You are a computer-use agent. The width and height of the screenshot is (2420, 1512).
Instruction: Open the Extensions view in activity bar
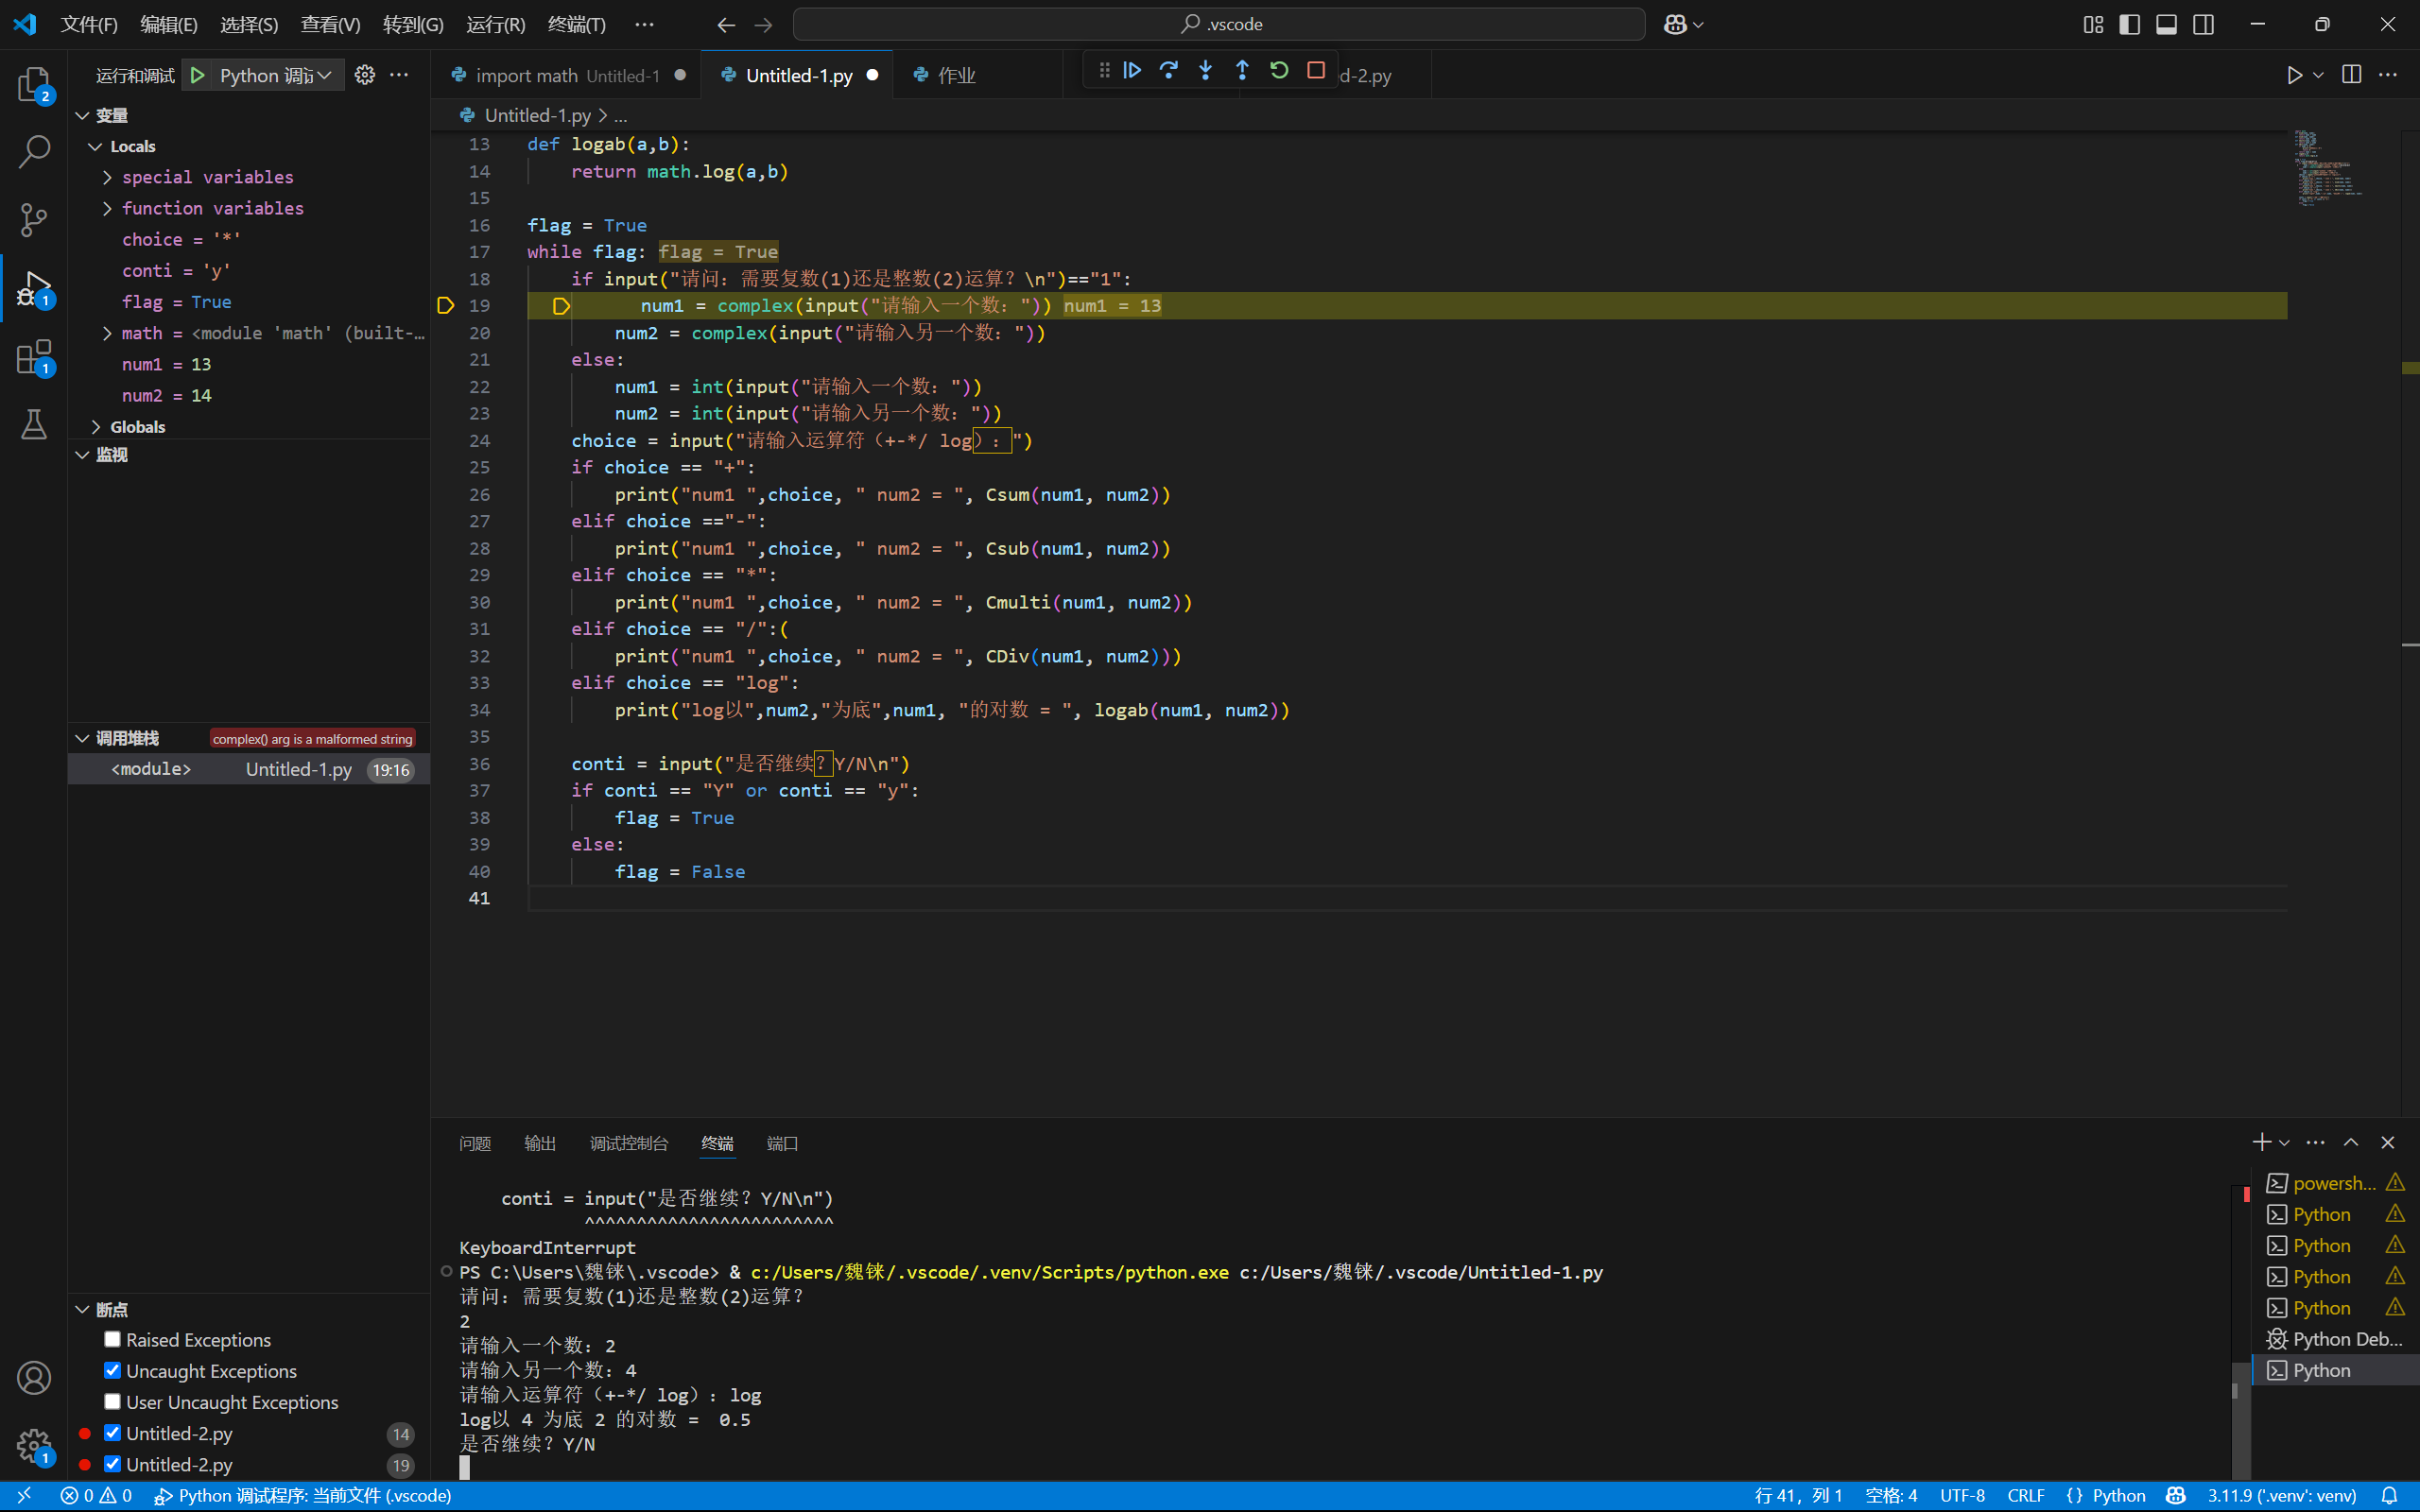tap(34, 357)
